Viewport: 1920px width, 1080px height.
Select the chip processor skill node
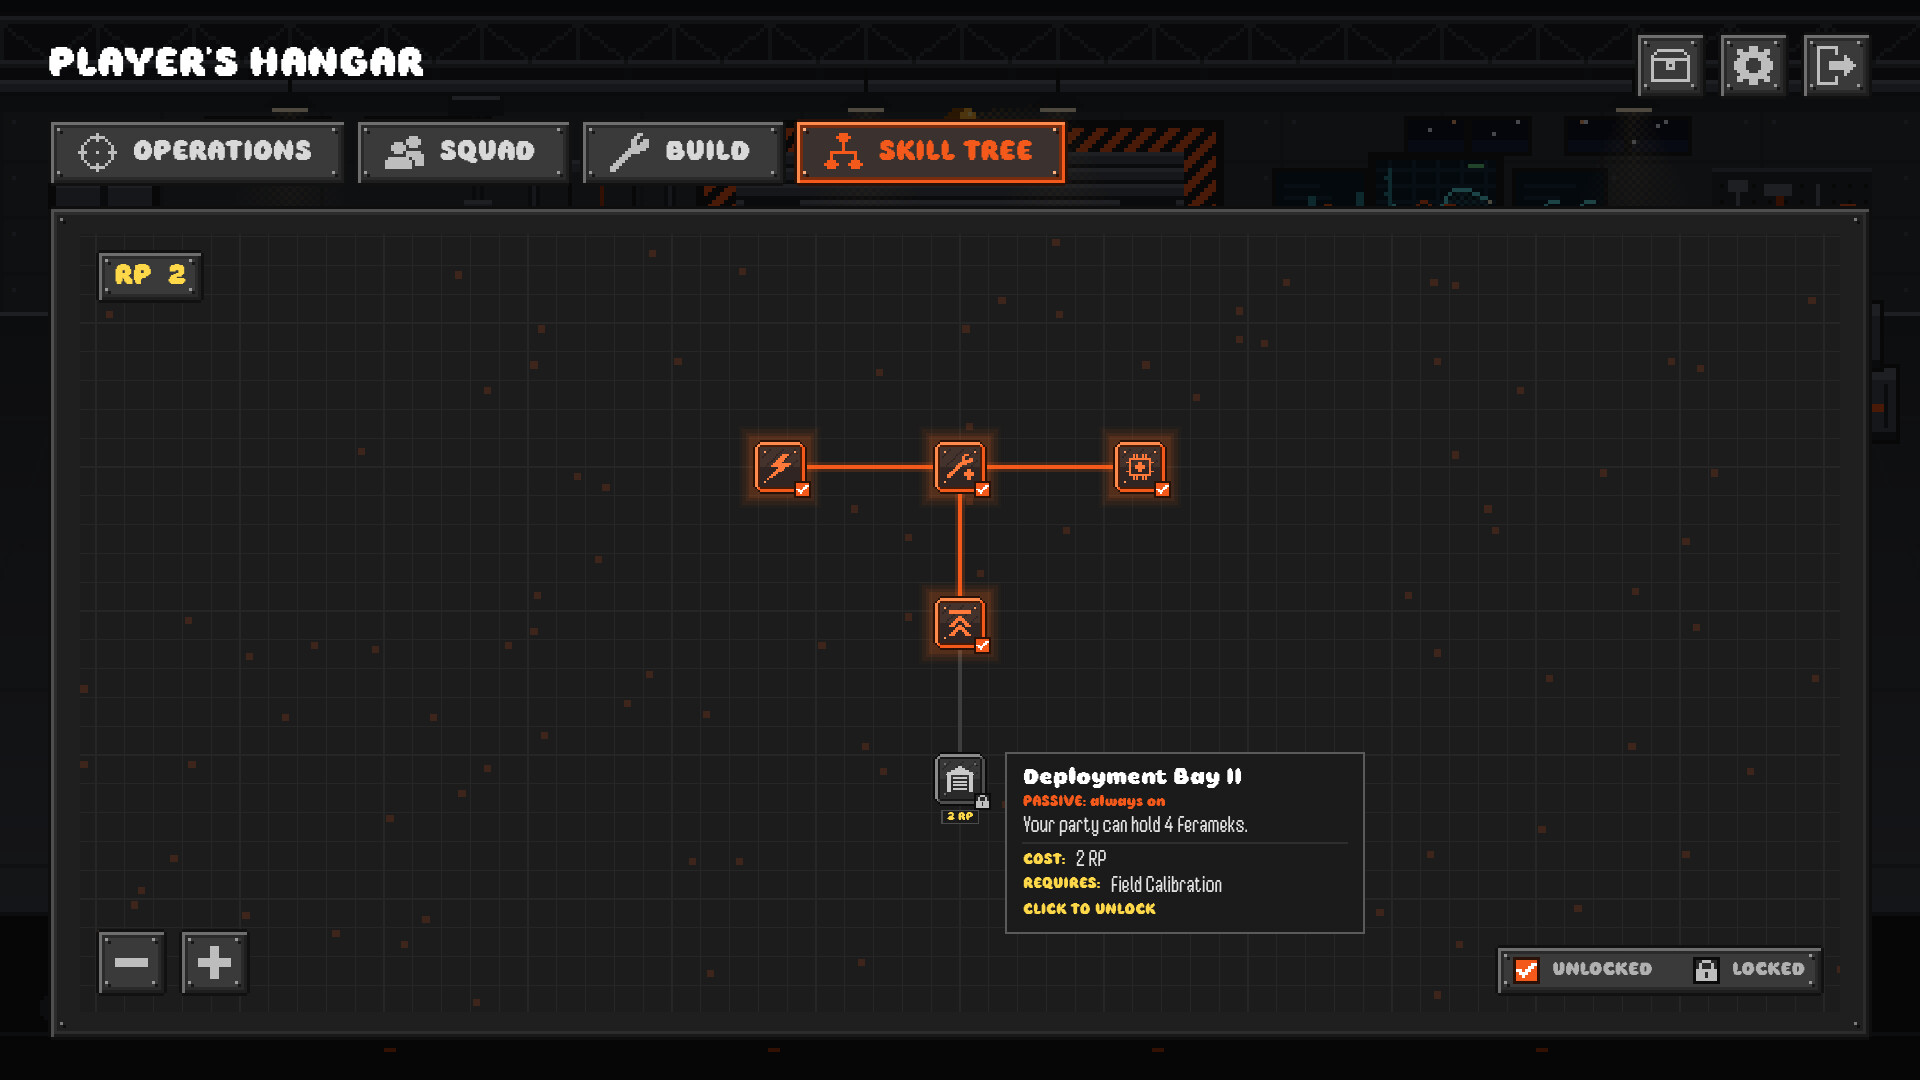click(1140, 467)
